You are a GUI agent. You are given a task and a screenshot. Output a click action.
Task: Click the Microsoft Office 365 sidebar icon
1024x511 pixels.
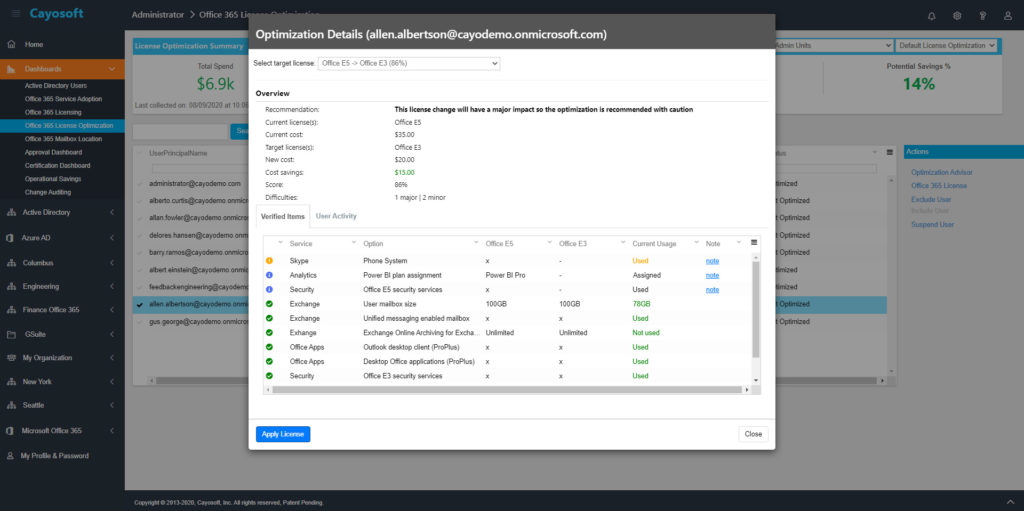point(10,431)
